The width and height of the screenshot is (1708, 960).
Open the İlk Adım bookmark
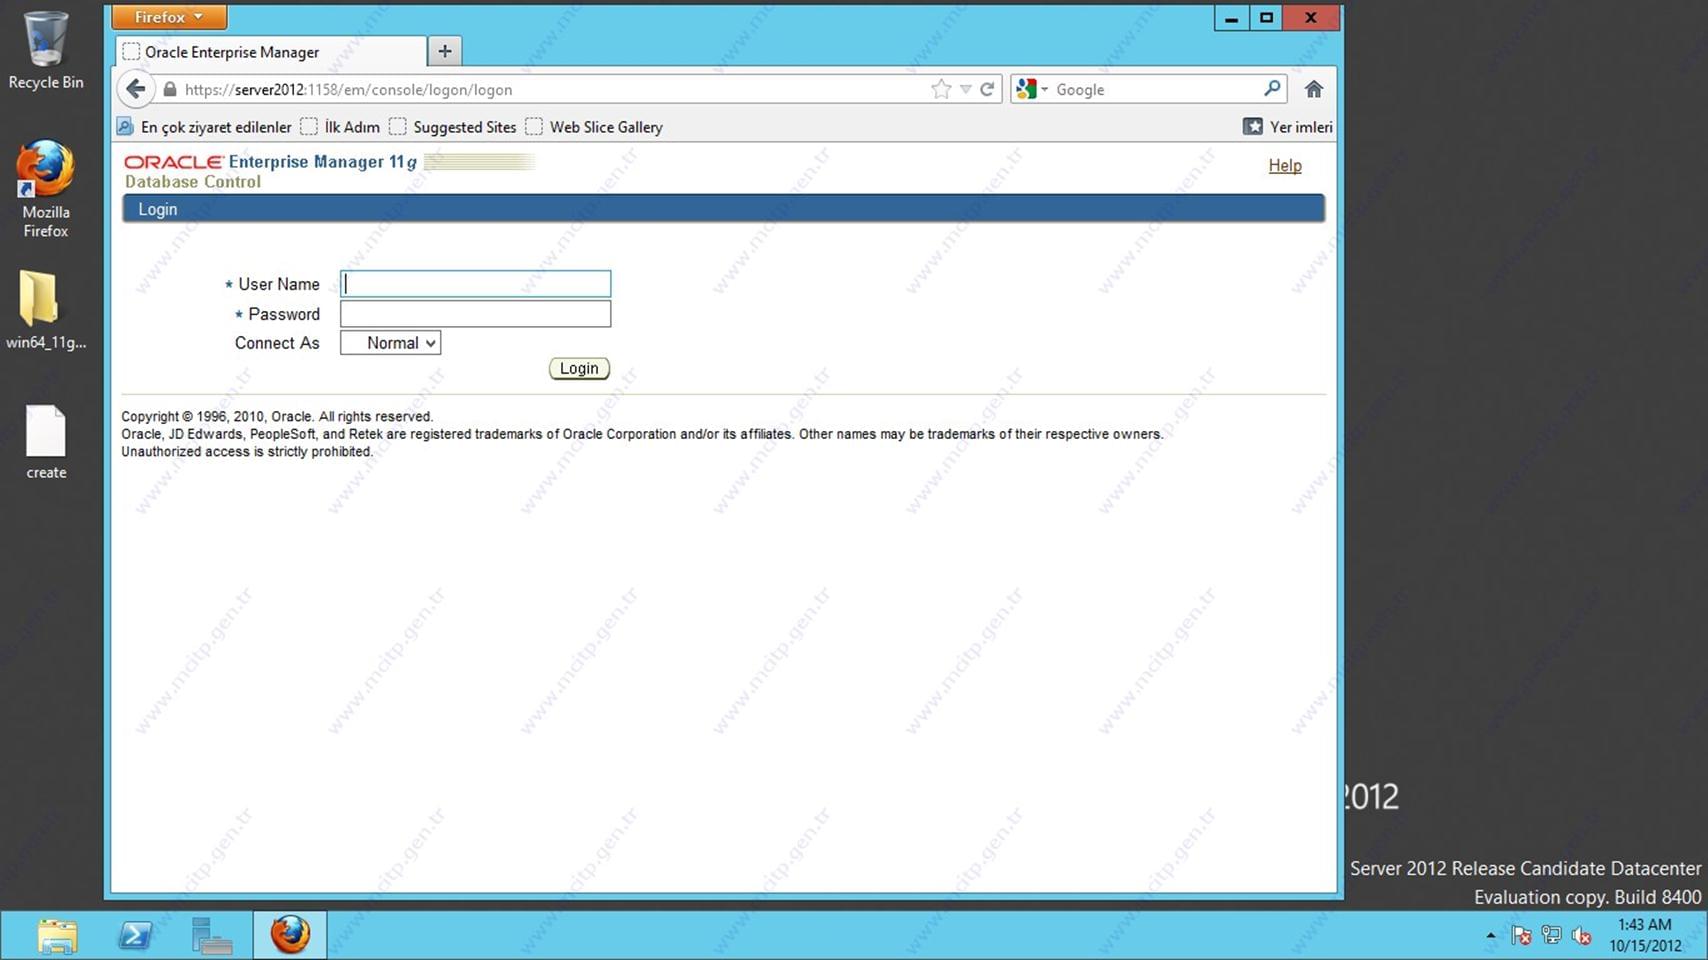[x=340, y=127]
